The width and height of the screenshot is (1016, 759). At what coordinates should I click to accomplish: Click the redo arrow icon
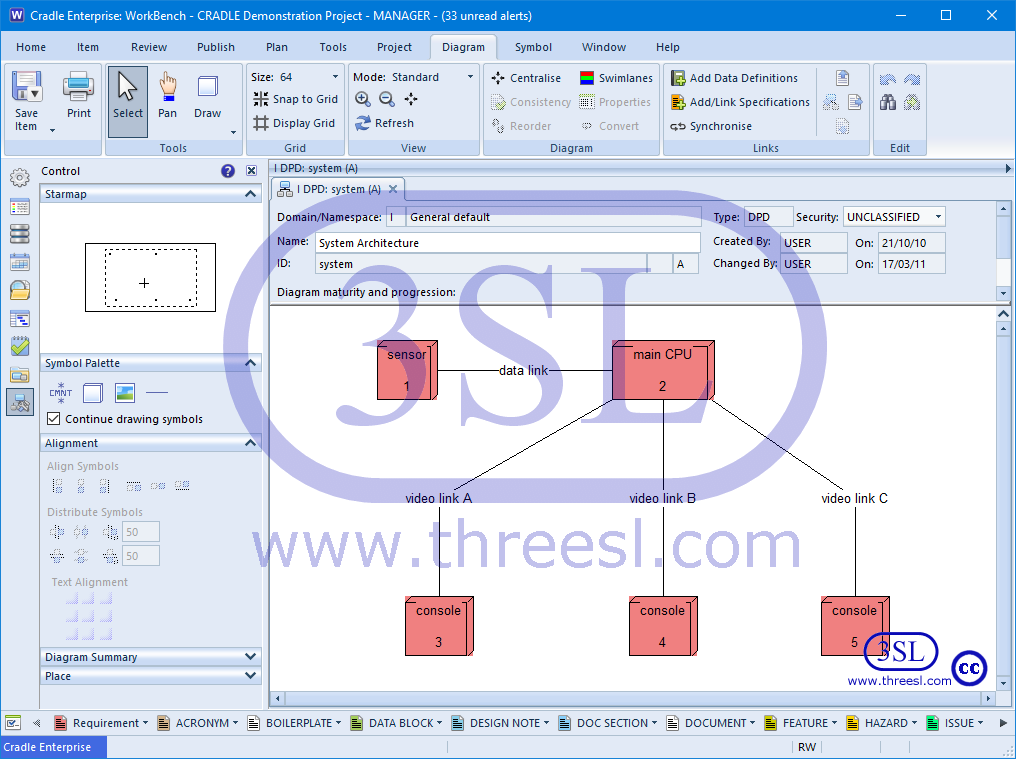(912, 79)
